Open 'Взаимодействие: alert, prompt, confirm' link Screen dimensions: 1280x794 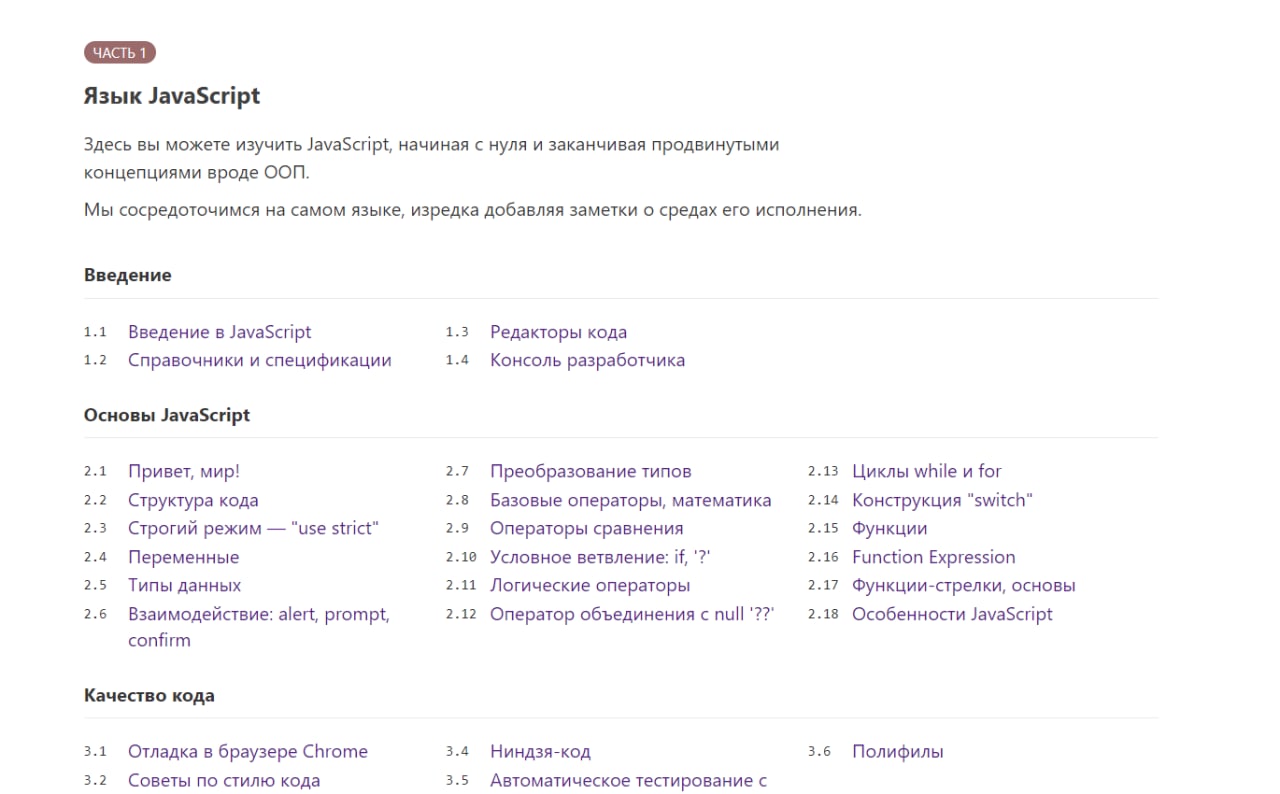coord(259,627)
